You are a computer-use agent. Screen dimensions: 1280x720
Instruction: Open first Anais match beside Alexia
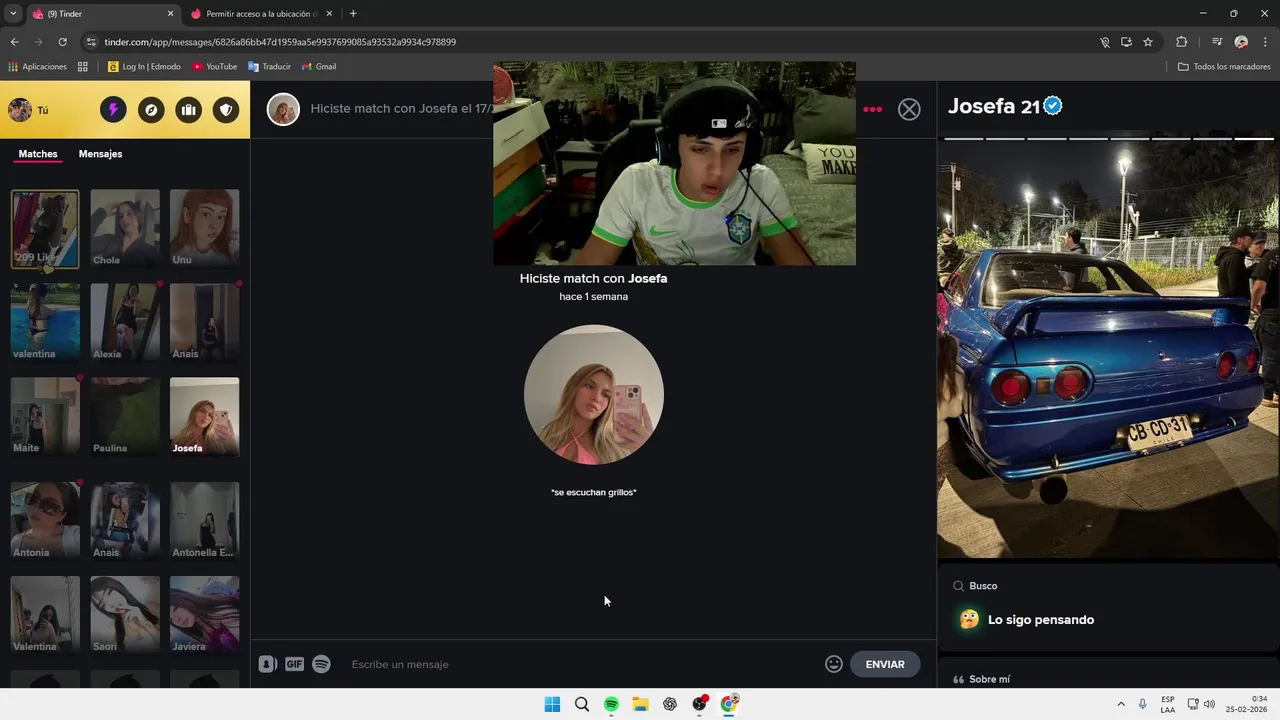click(204, 322)
